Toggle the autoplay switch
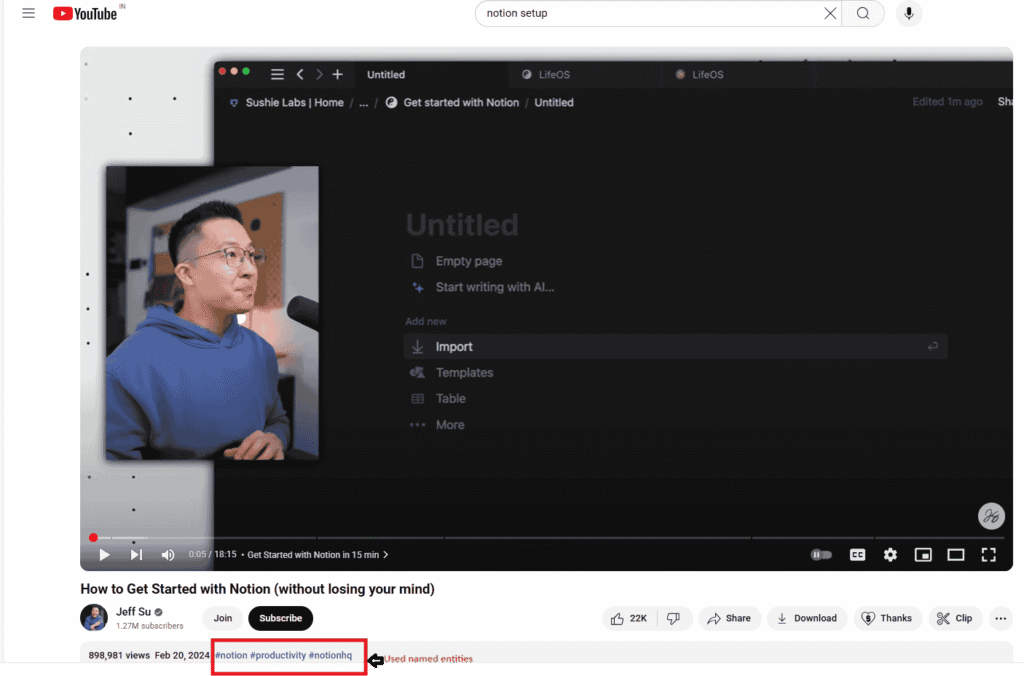 pos(821,555)
